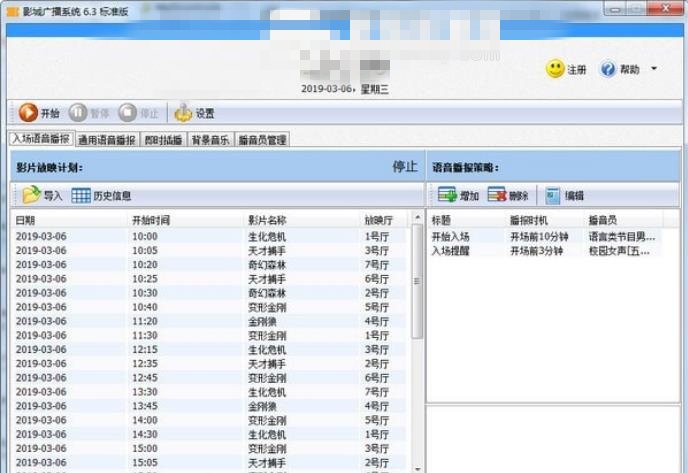Screen dimensions: 688x473
Task: Select the 10:20 奇幻森林 row
Action: 210,265
